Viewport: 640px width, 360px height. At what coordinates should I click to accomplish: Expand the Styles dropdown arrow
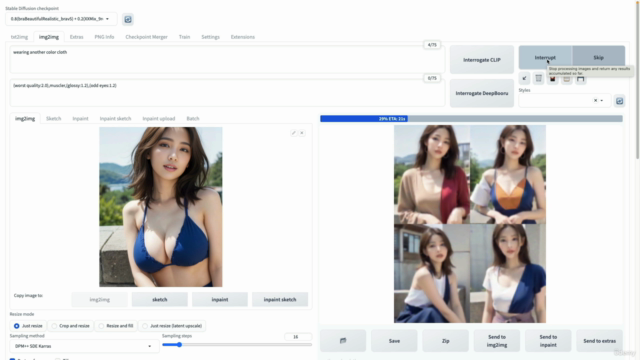pos(602,100)
